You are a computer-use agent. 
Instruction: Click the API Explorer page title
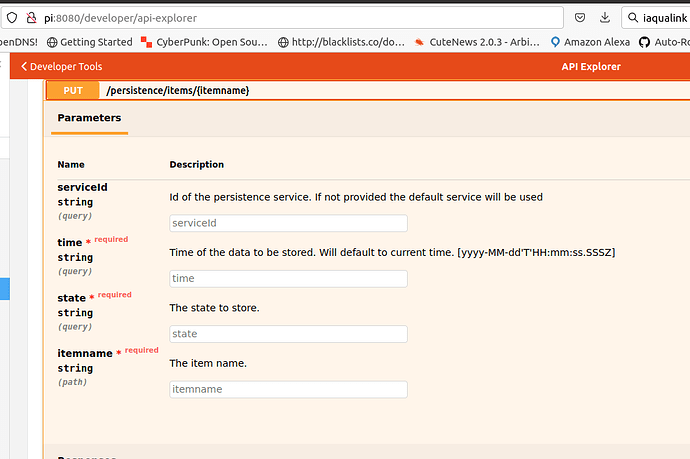pyautogui.click(x=591, y=66)
